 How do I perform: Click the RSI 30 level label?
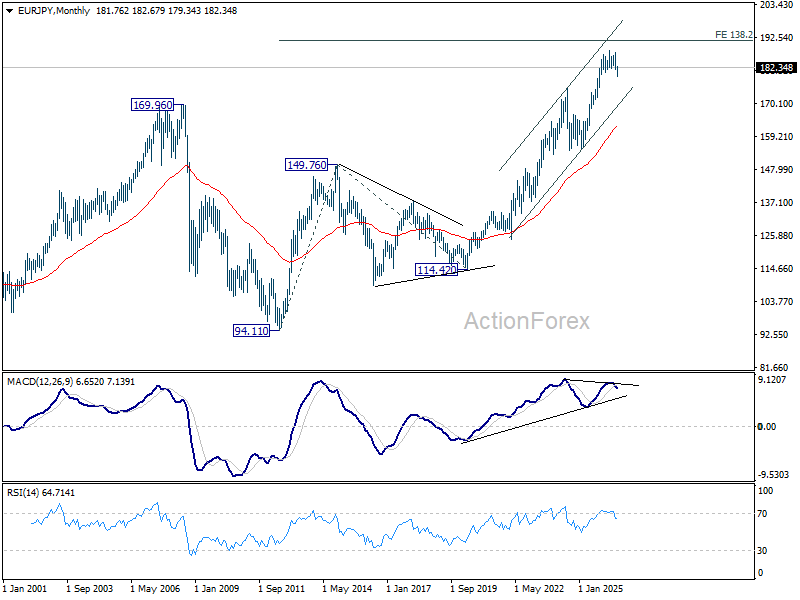click(762, 551)
